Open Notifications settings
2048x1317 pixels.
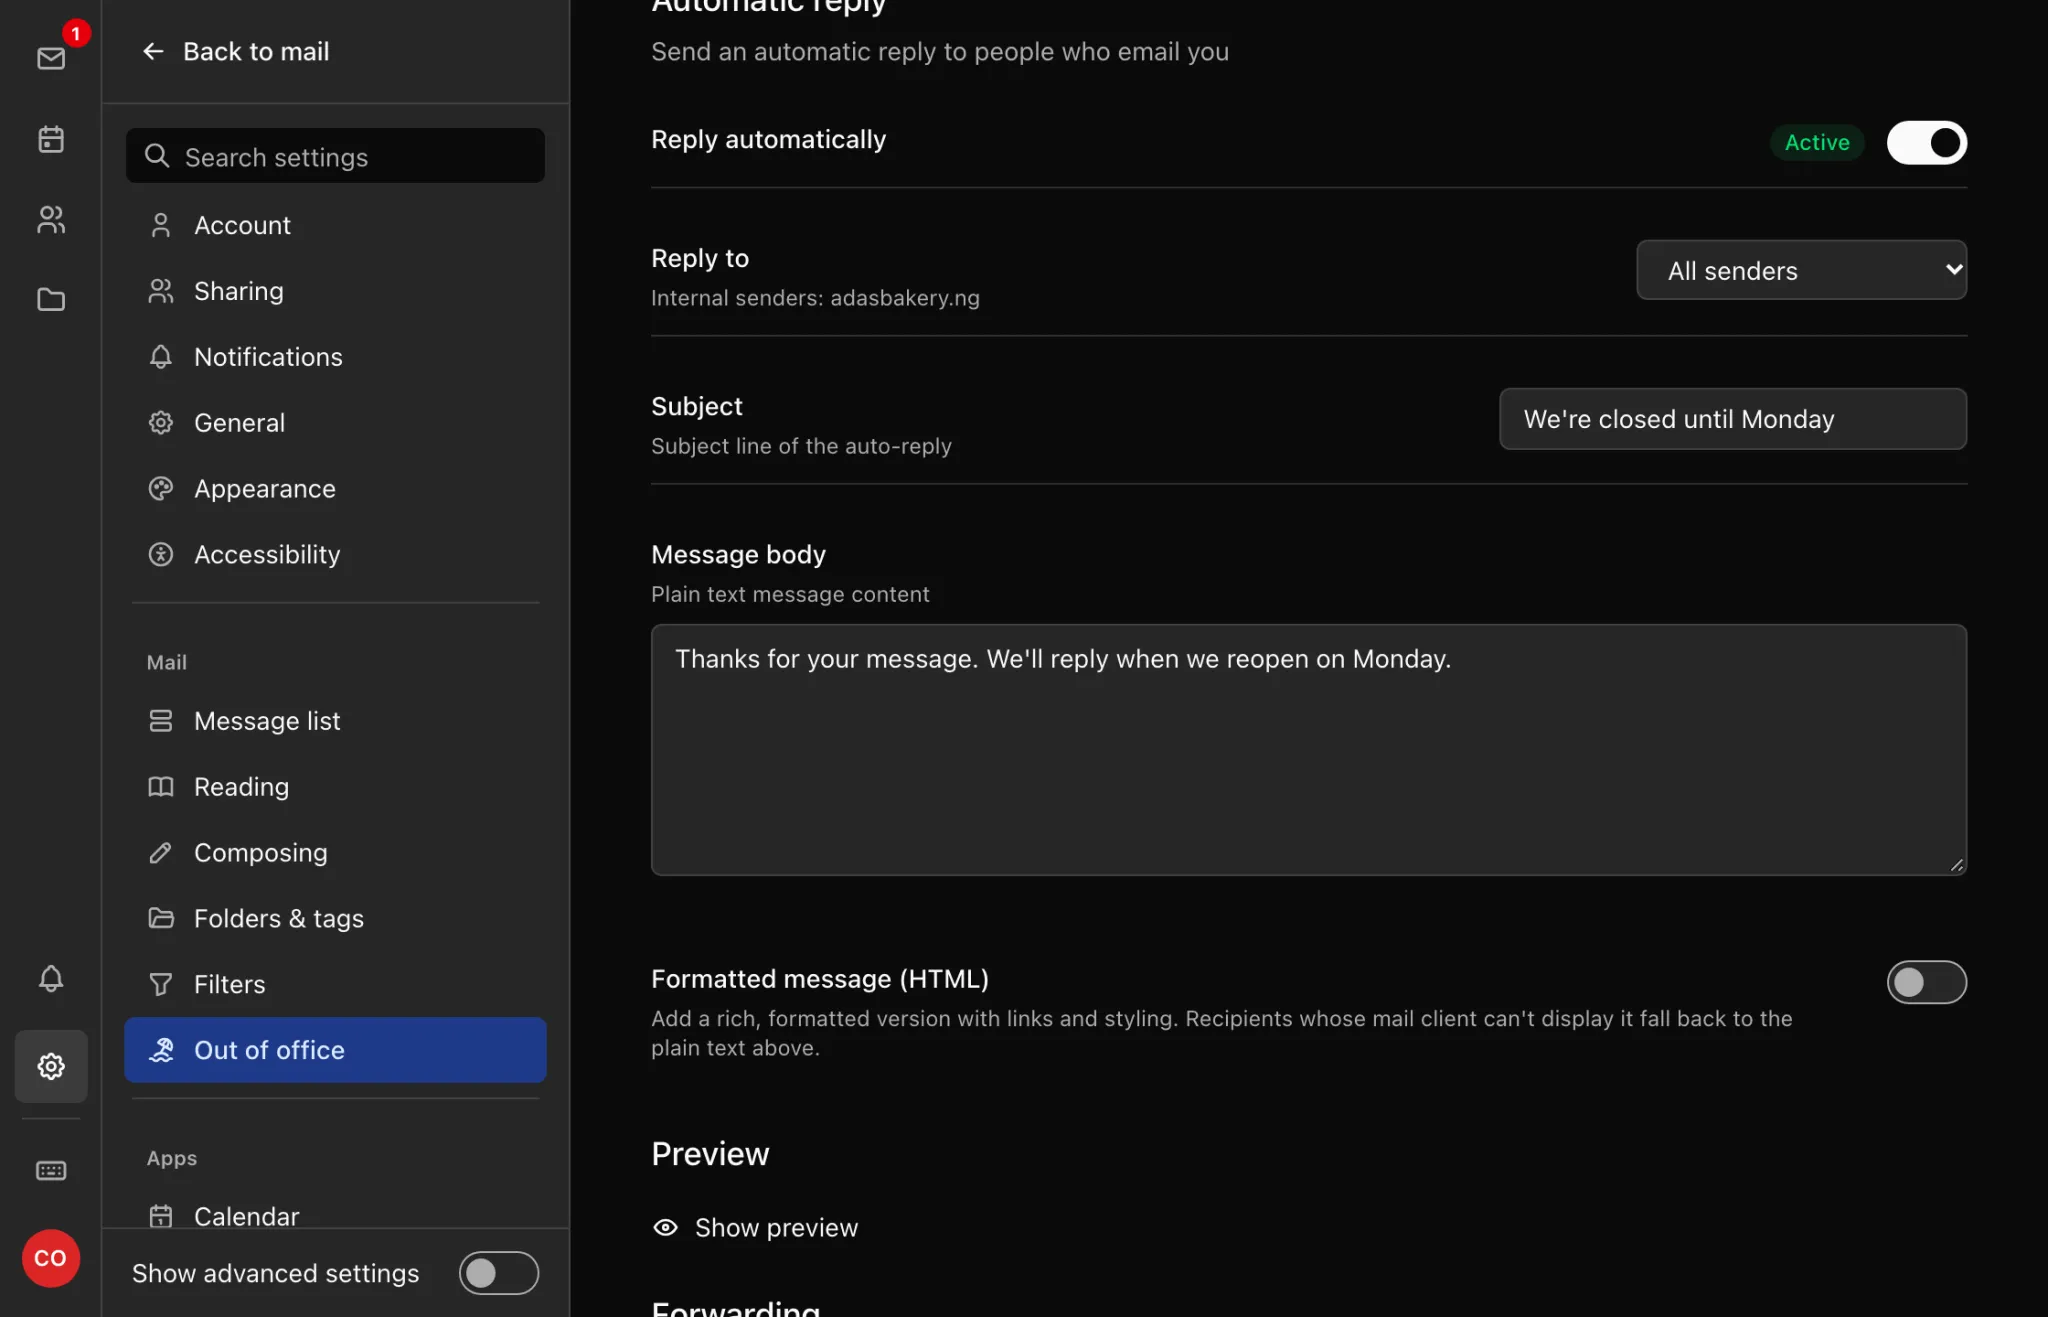pyautogui.click(x=335, y=357)
